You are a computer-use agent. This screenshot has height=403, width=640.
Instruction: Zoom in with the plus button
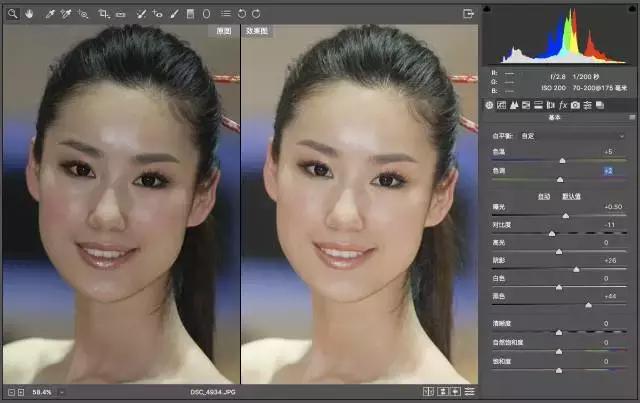[x=21, y=392]
